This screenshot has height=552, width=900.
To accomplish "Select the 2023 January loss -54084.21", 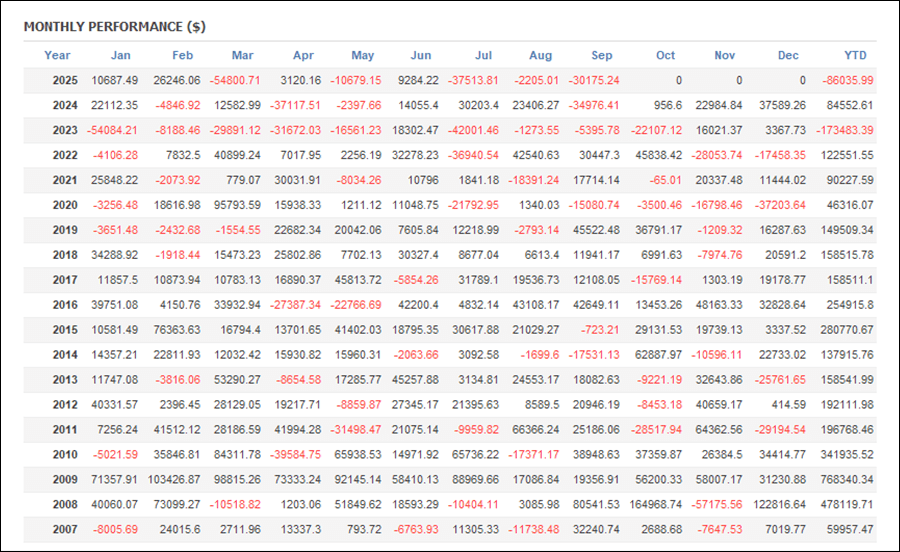I will pyautogui.click(x=112, y=130).
